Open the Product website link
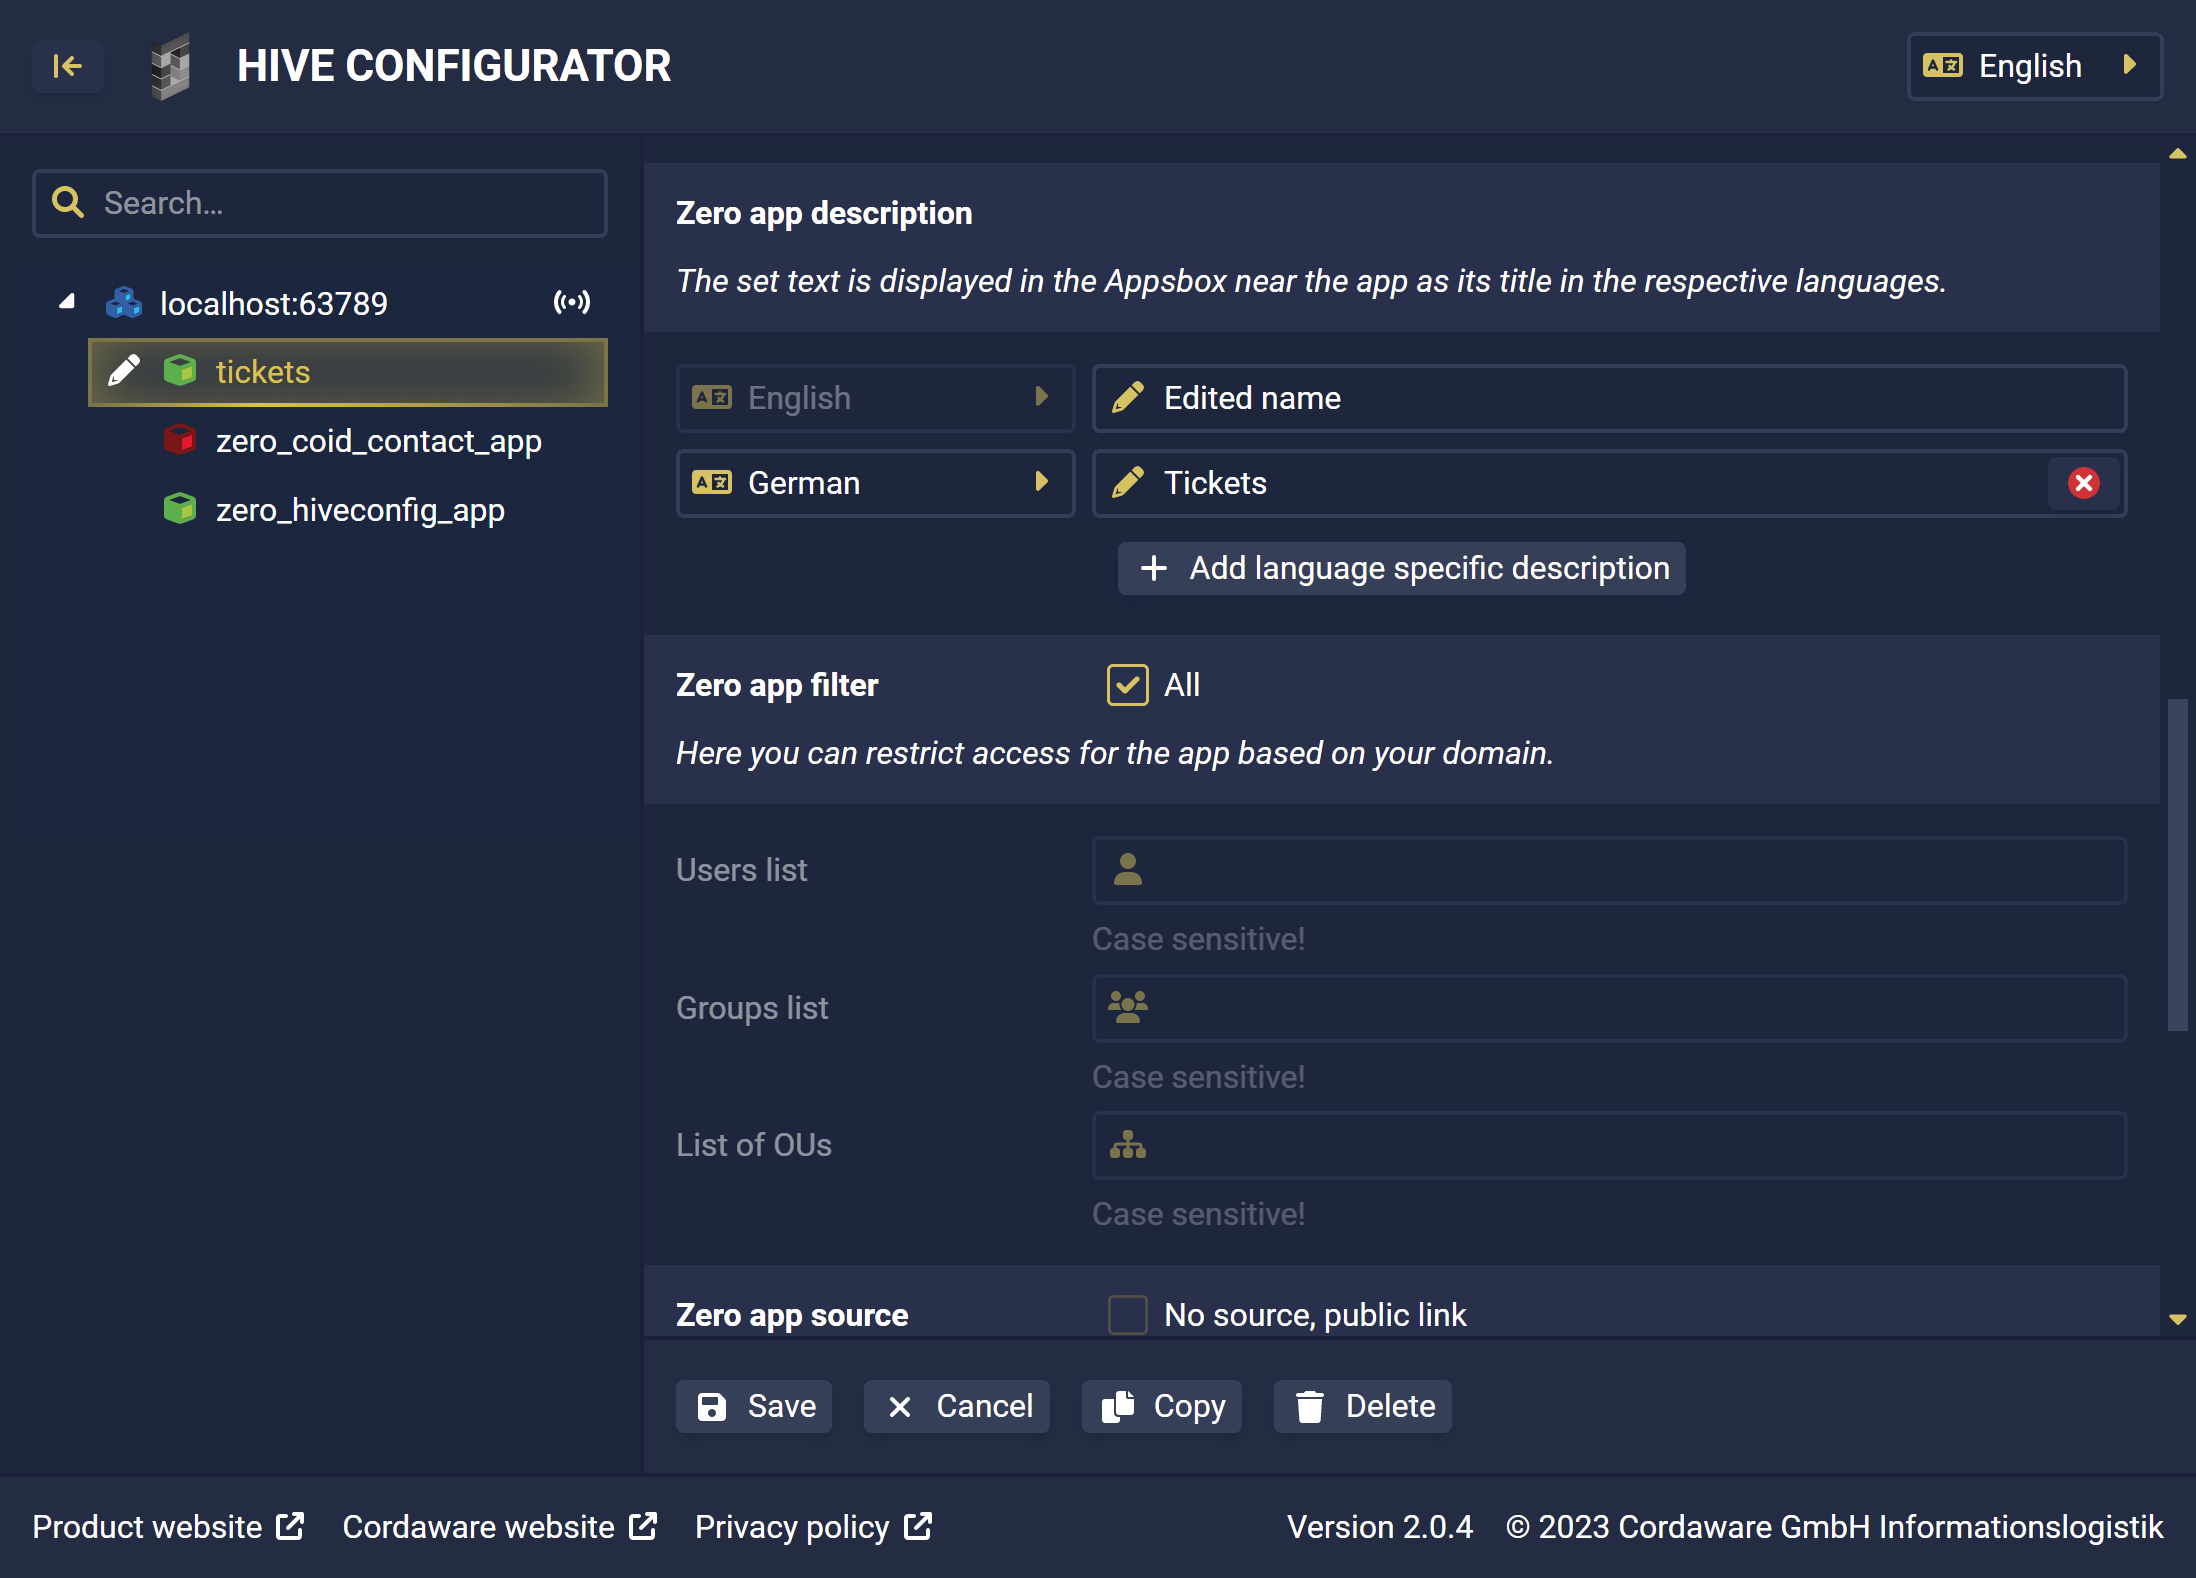2196x1578 pixels. click(168, 1527)
